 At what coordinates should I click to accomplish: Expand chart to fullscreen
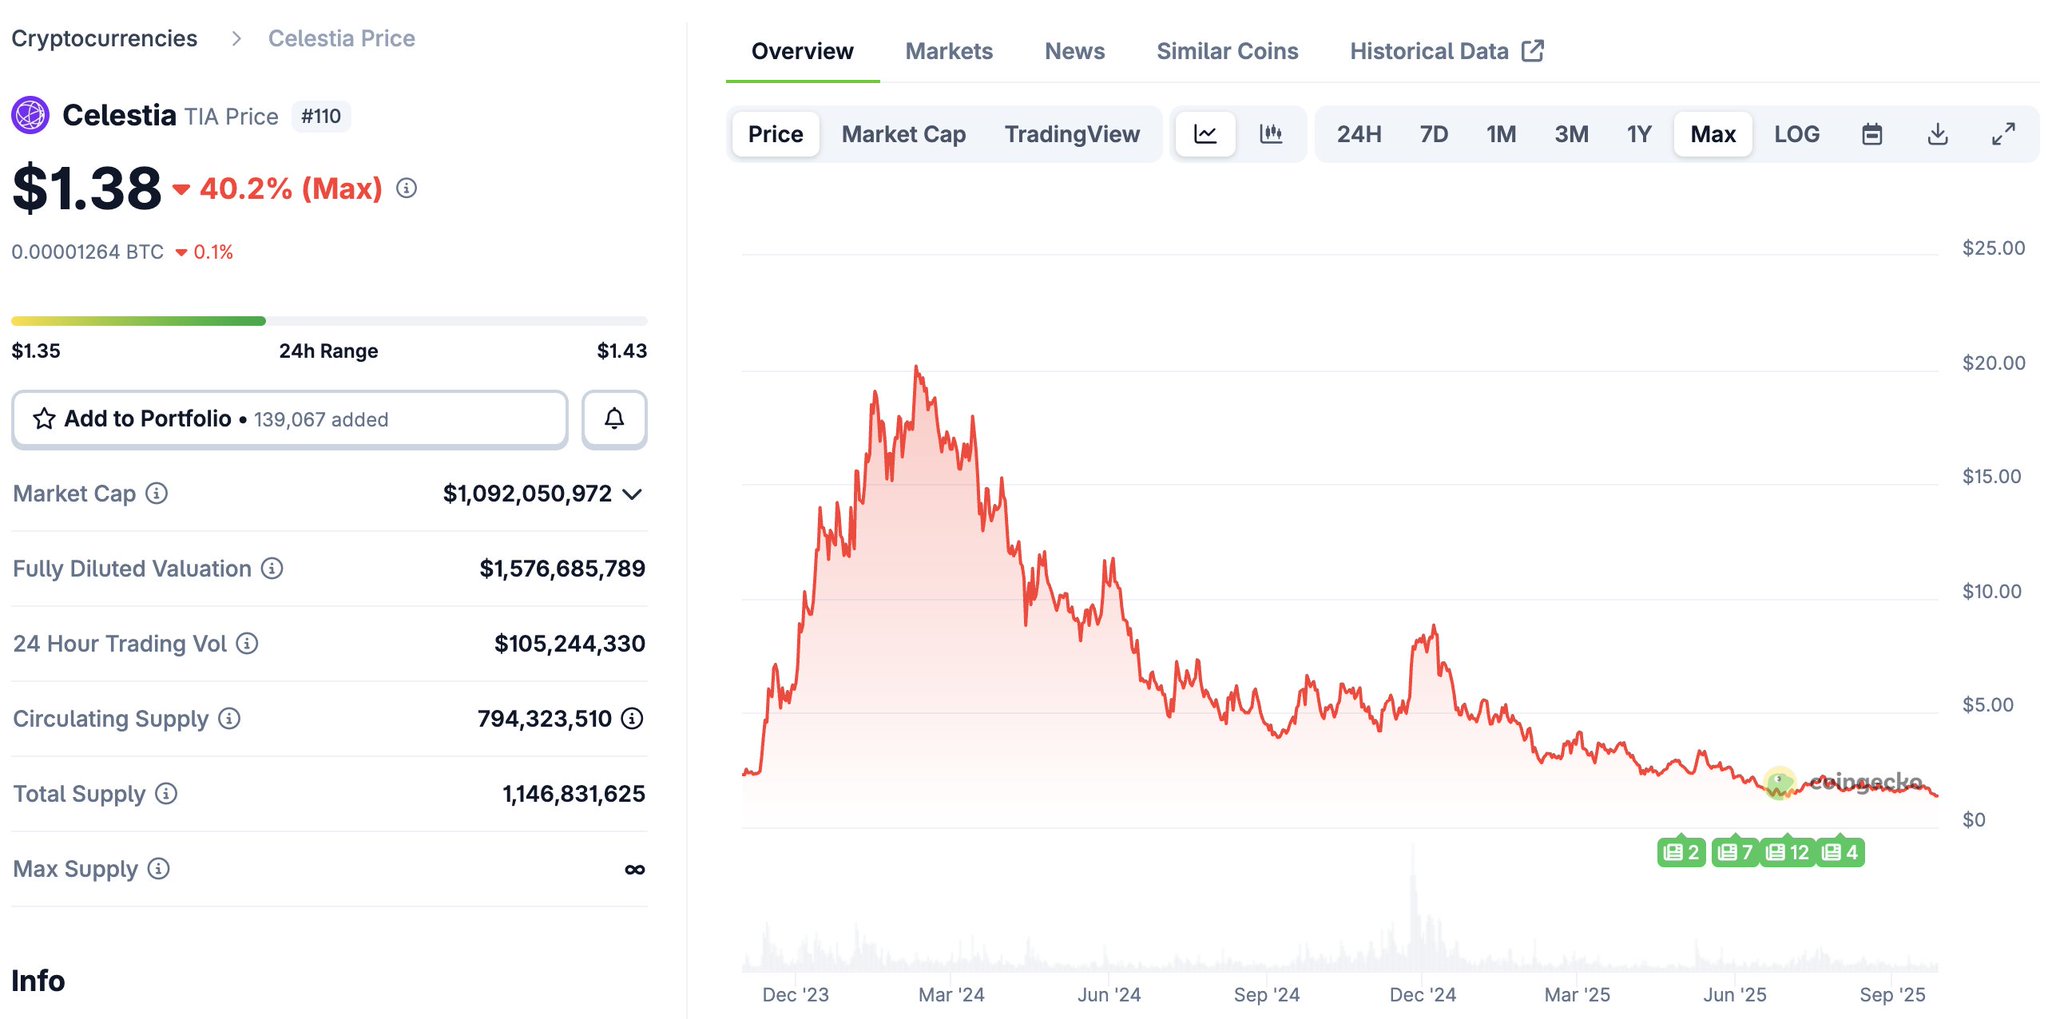(x=2003, y=134)
